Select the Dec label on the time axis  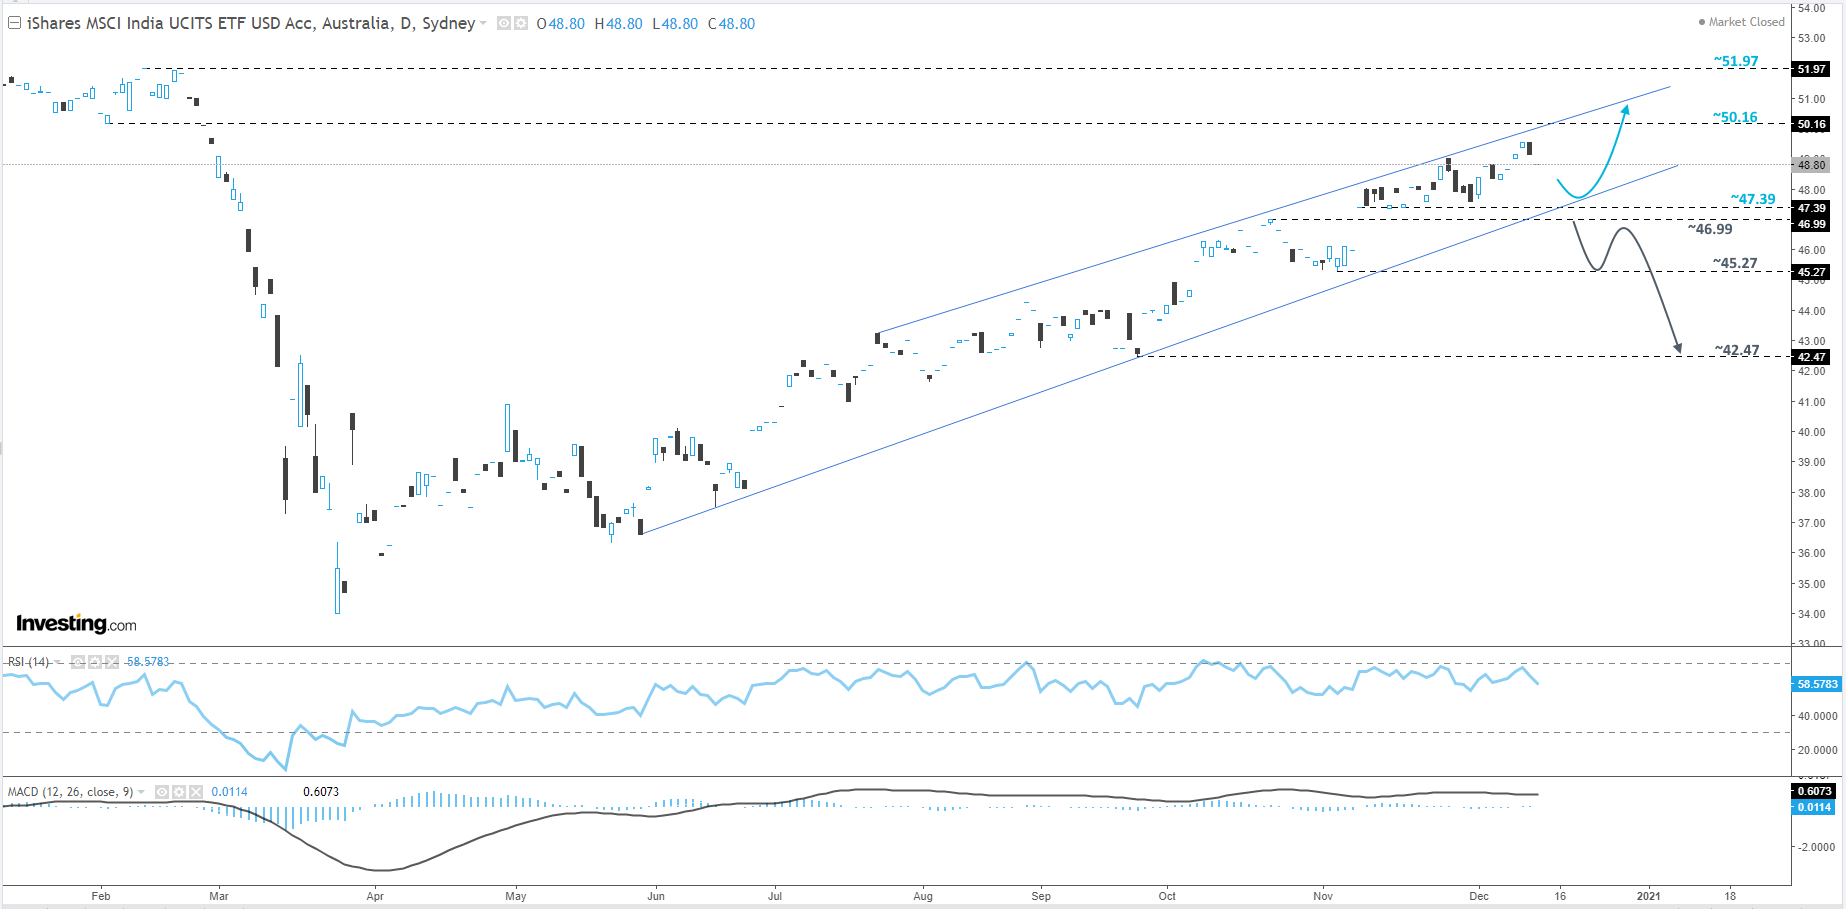[x=1479, y=897]
